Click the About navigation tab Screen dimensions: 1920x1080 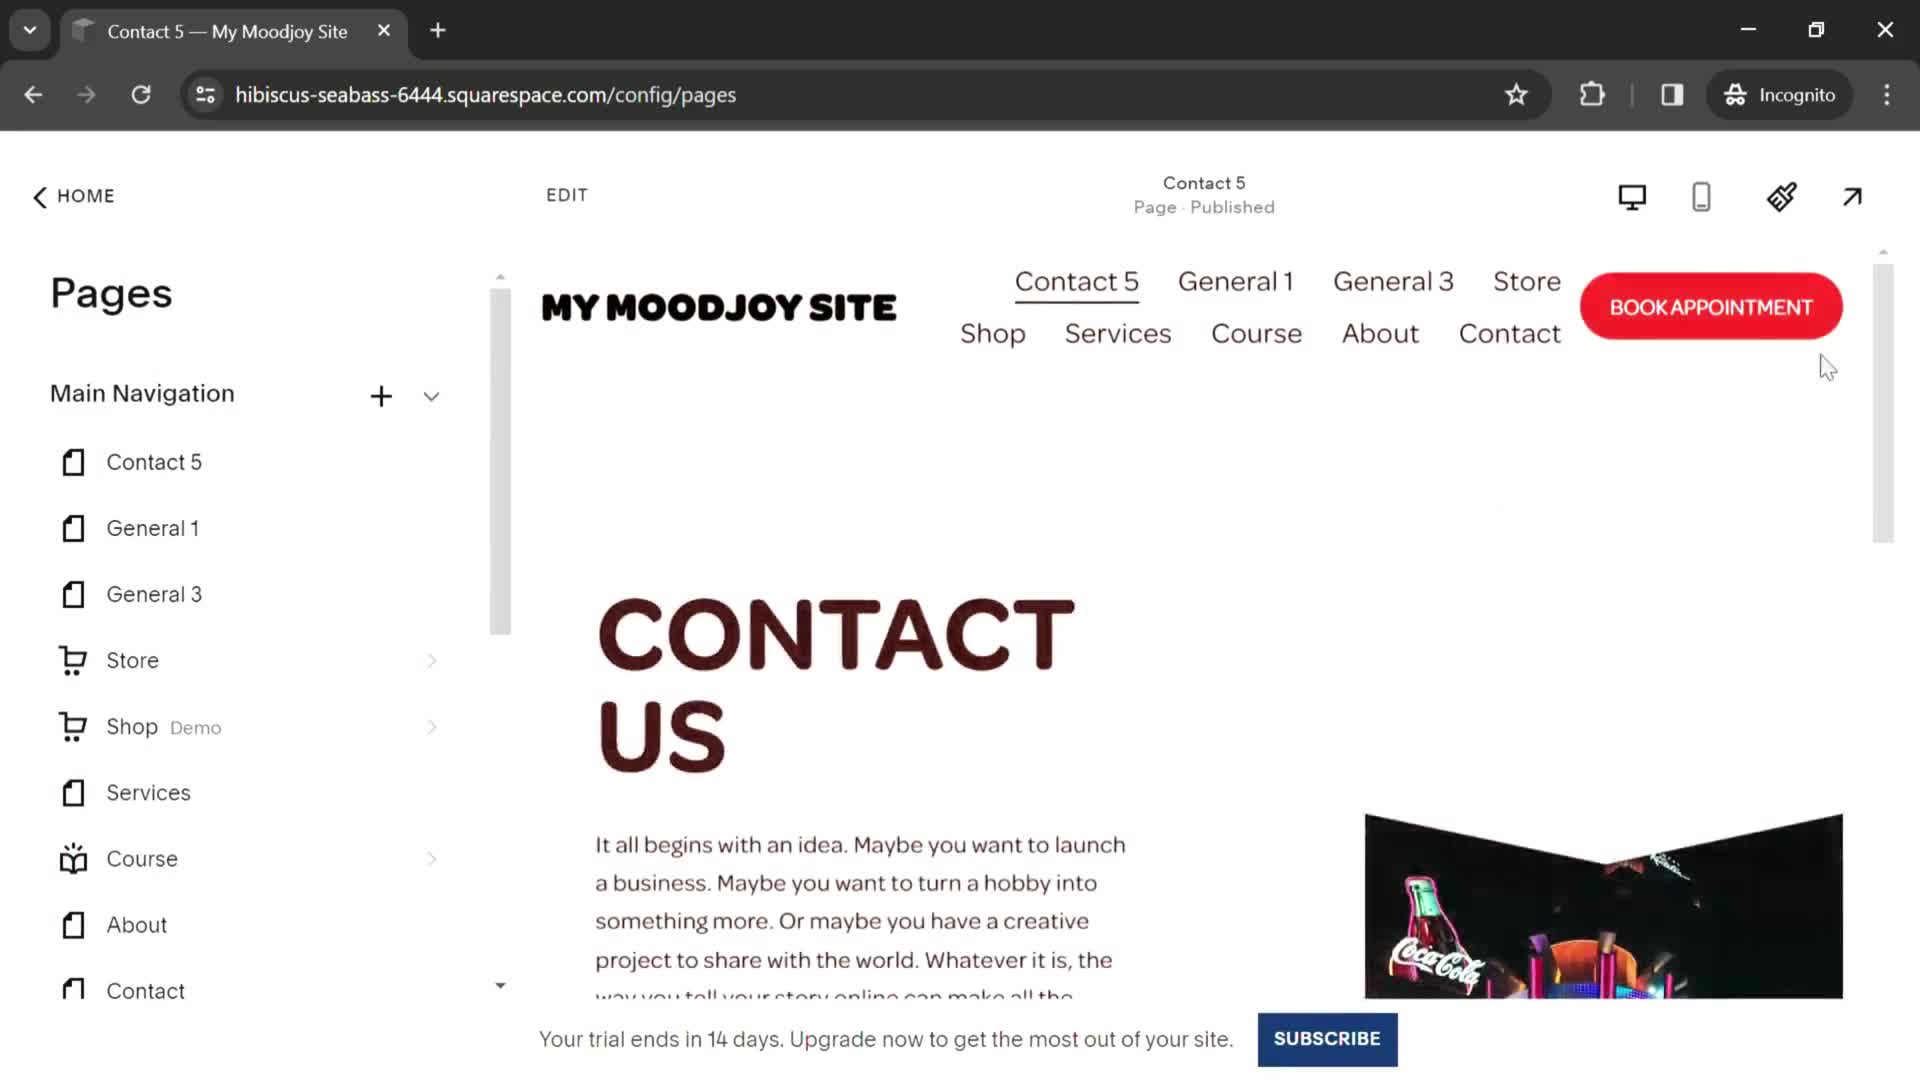click(x=1379, y=332)
